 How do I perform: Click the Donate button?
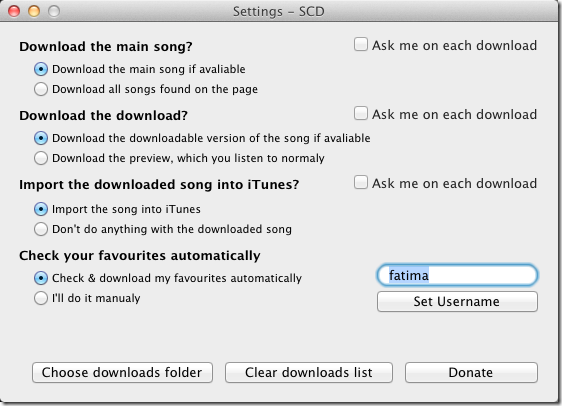[471, 372]
